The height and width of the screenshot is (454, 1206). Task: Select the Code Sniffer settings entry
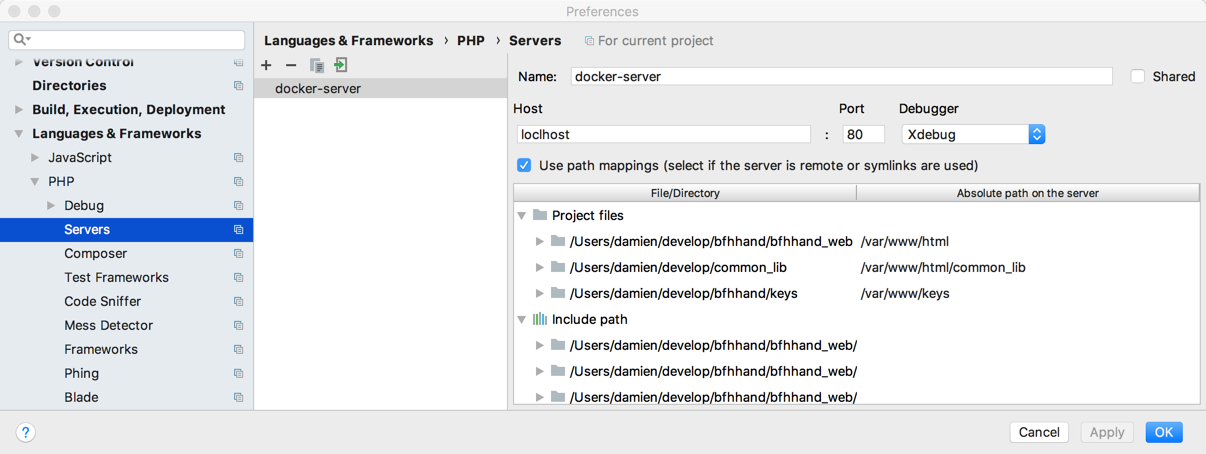pos(102,302)
